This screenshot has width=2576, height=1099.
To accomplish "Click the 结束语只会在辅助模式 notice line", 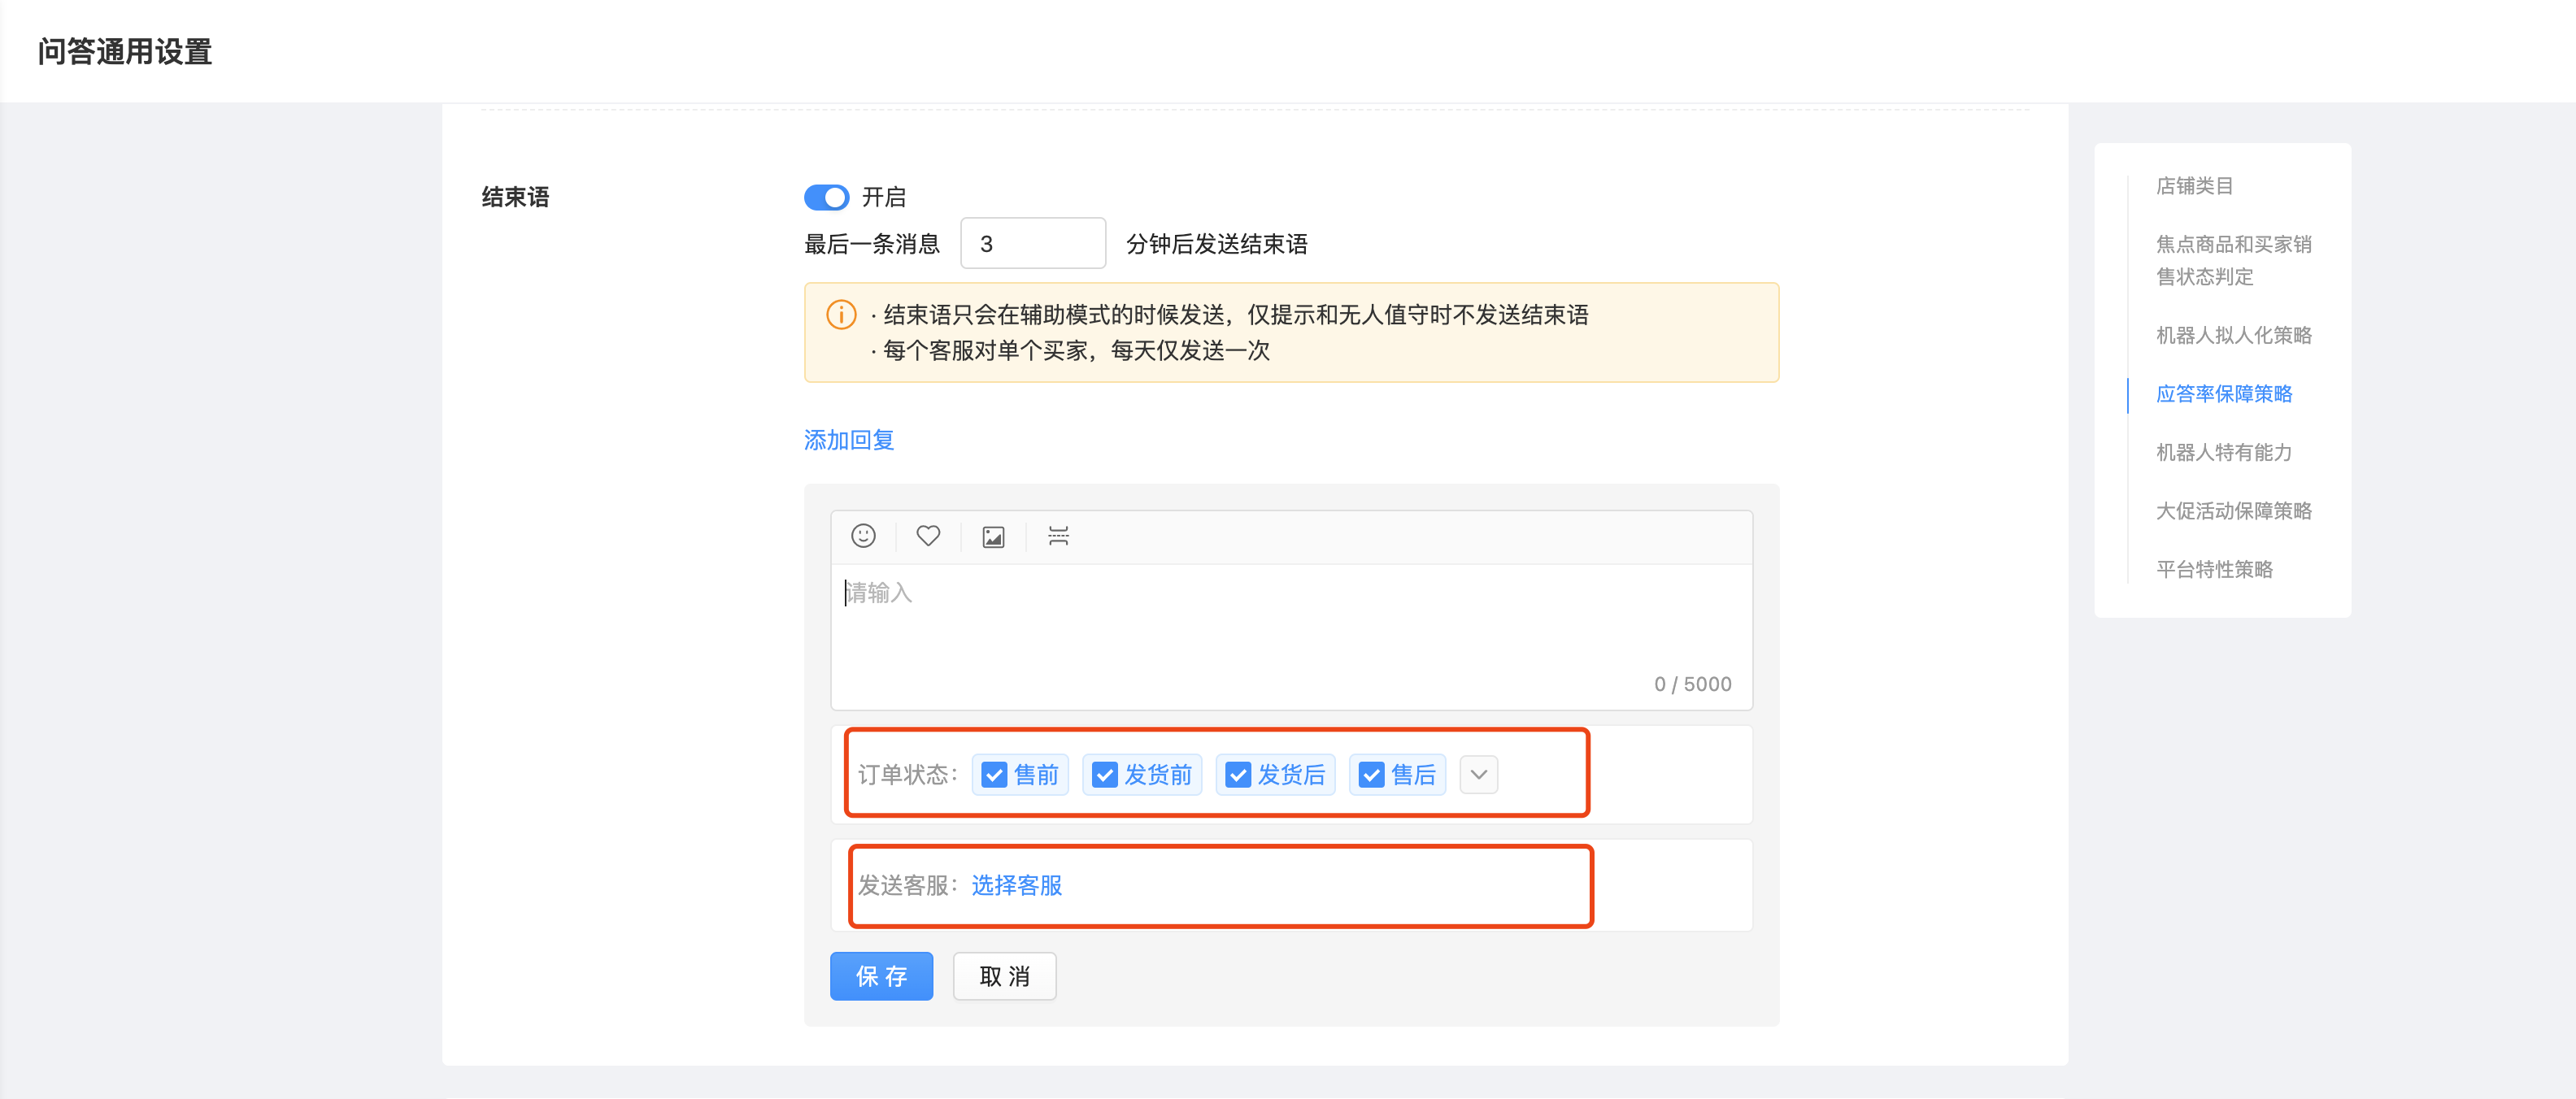I will click(x=1229, y=315).
